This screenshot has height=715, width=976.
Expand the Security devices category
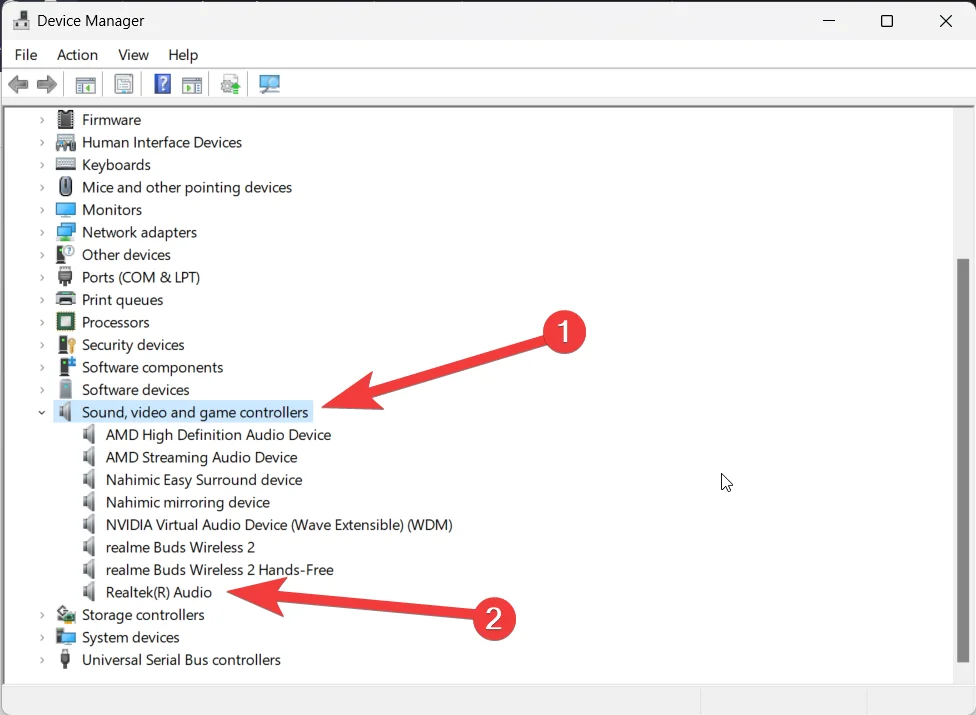[42, 345]
